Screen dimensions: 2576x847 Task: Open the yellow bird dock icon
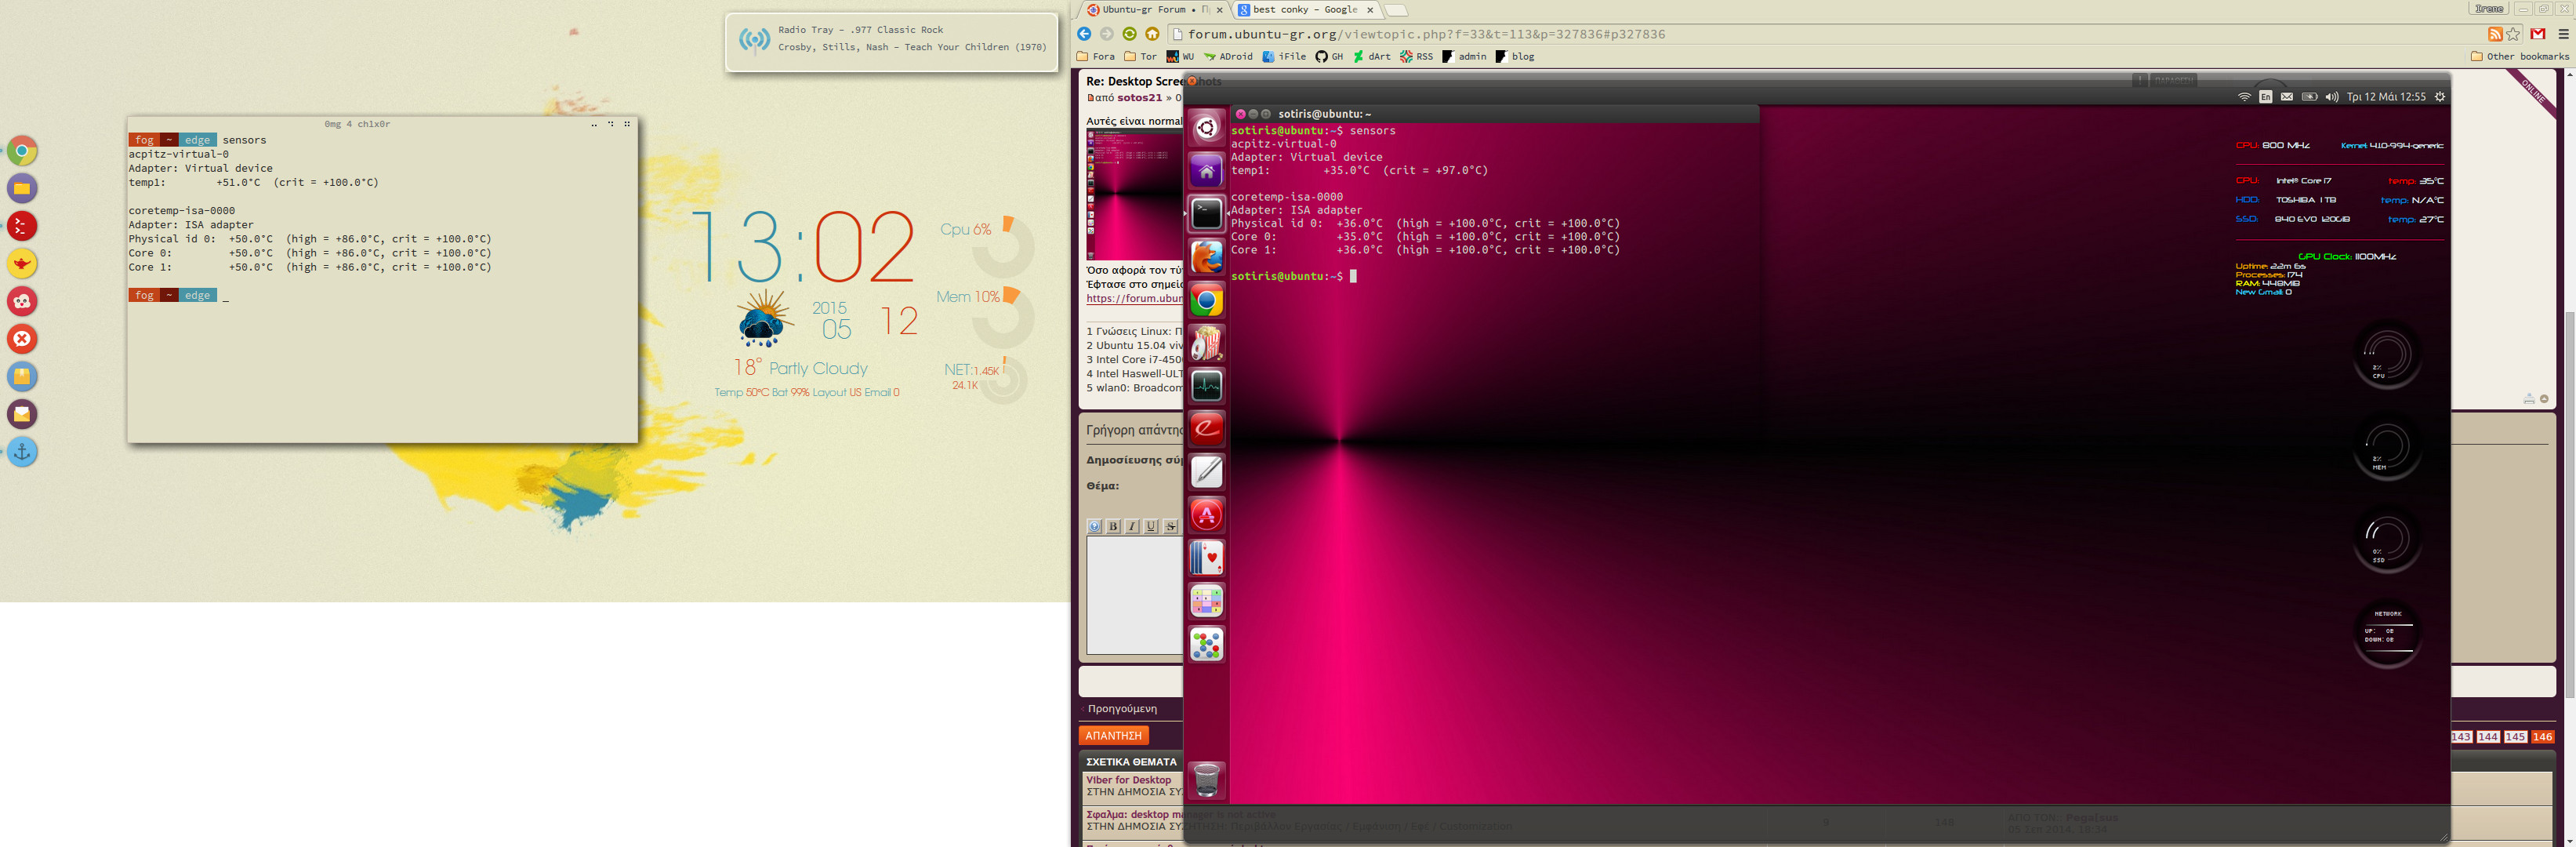[22, 264]
